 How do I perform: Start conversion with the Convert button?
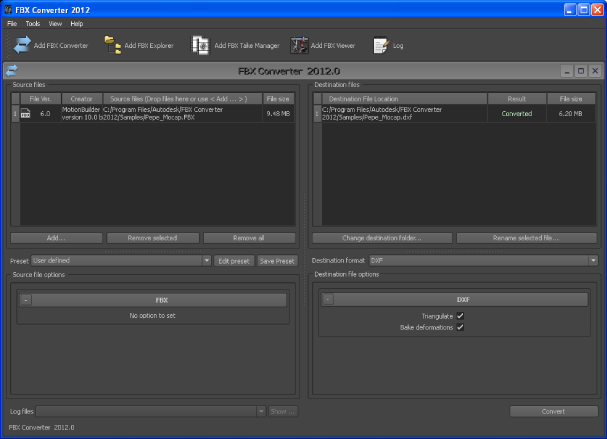pos(554,411)
